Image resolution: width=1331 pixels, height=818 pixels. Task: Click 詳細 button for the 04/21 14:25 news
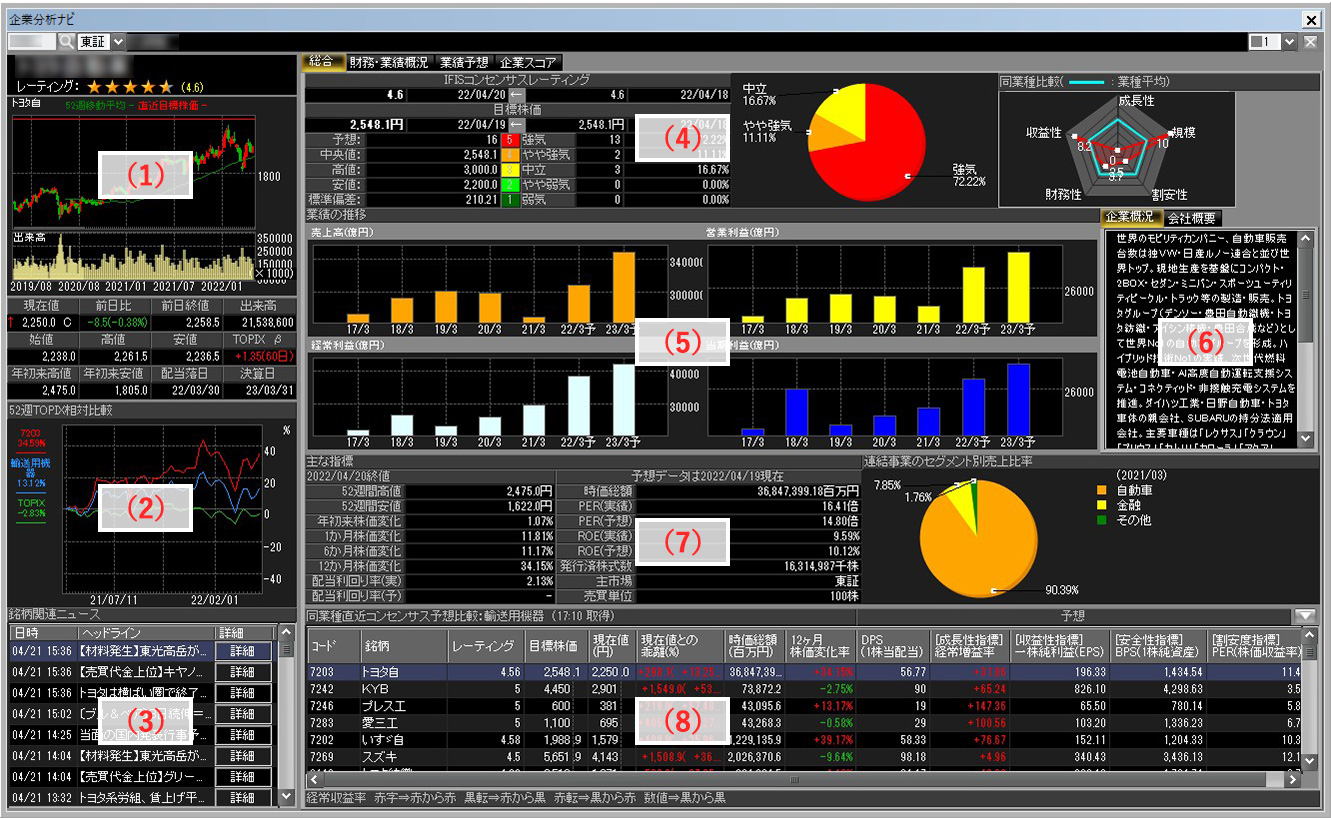coord(243,735)
